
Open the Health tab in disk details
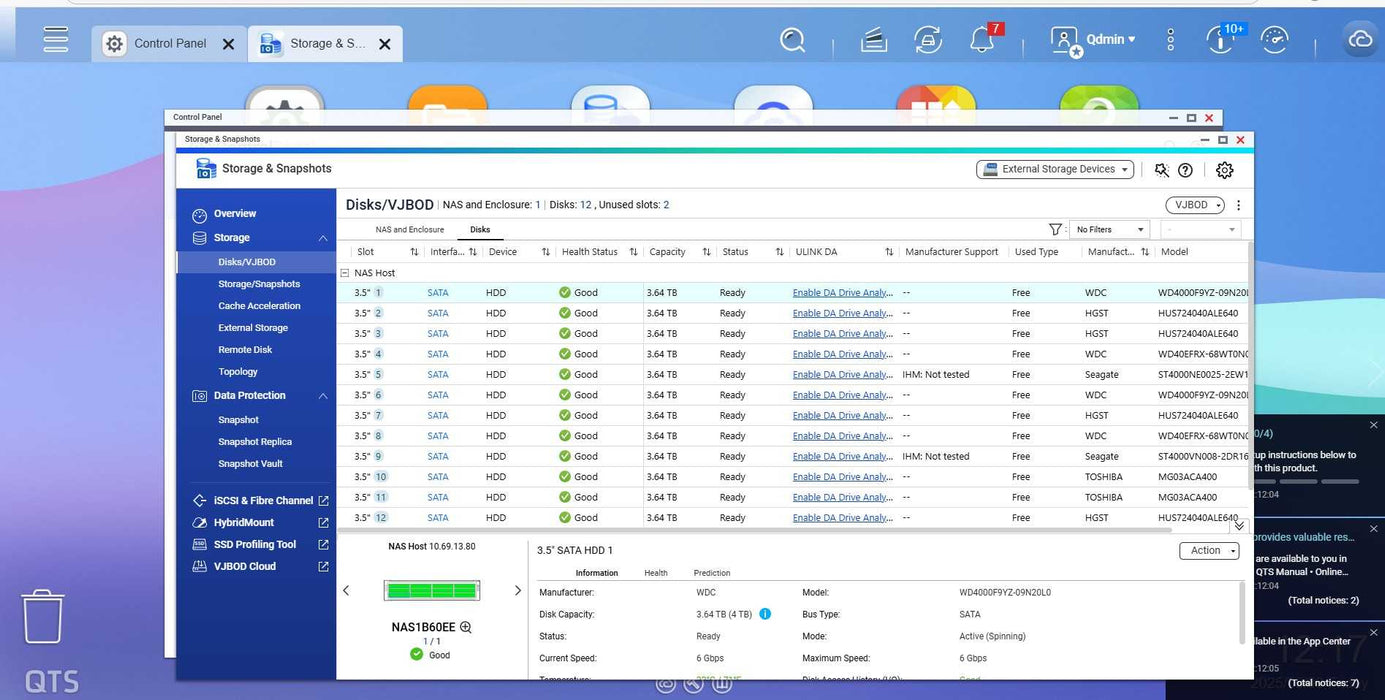pyautogui.click(x=656, y=573)
